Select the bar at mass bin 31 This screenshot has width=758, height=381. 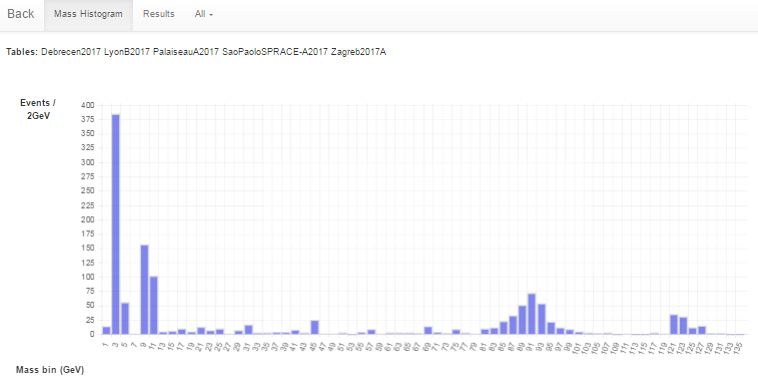[248, 330]
